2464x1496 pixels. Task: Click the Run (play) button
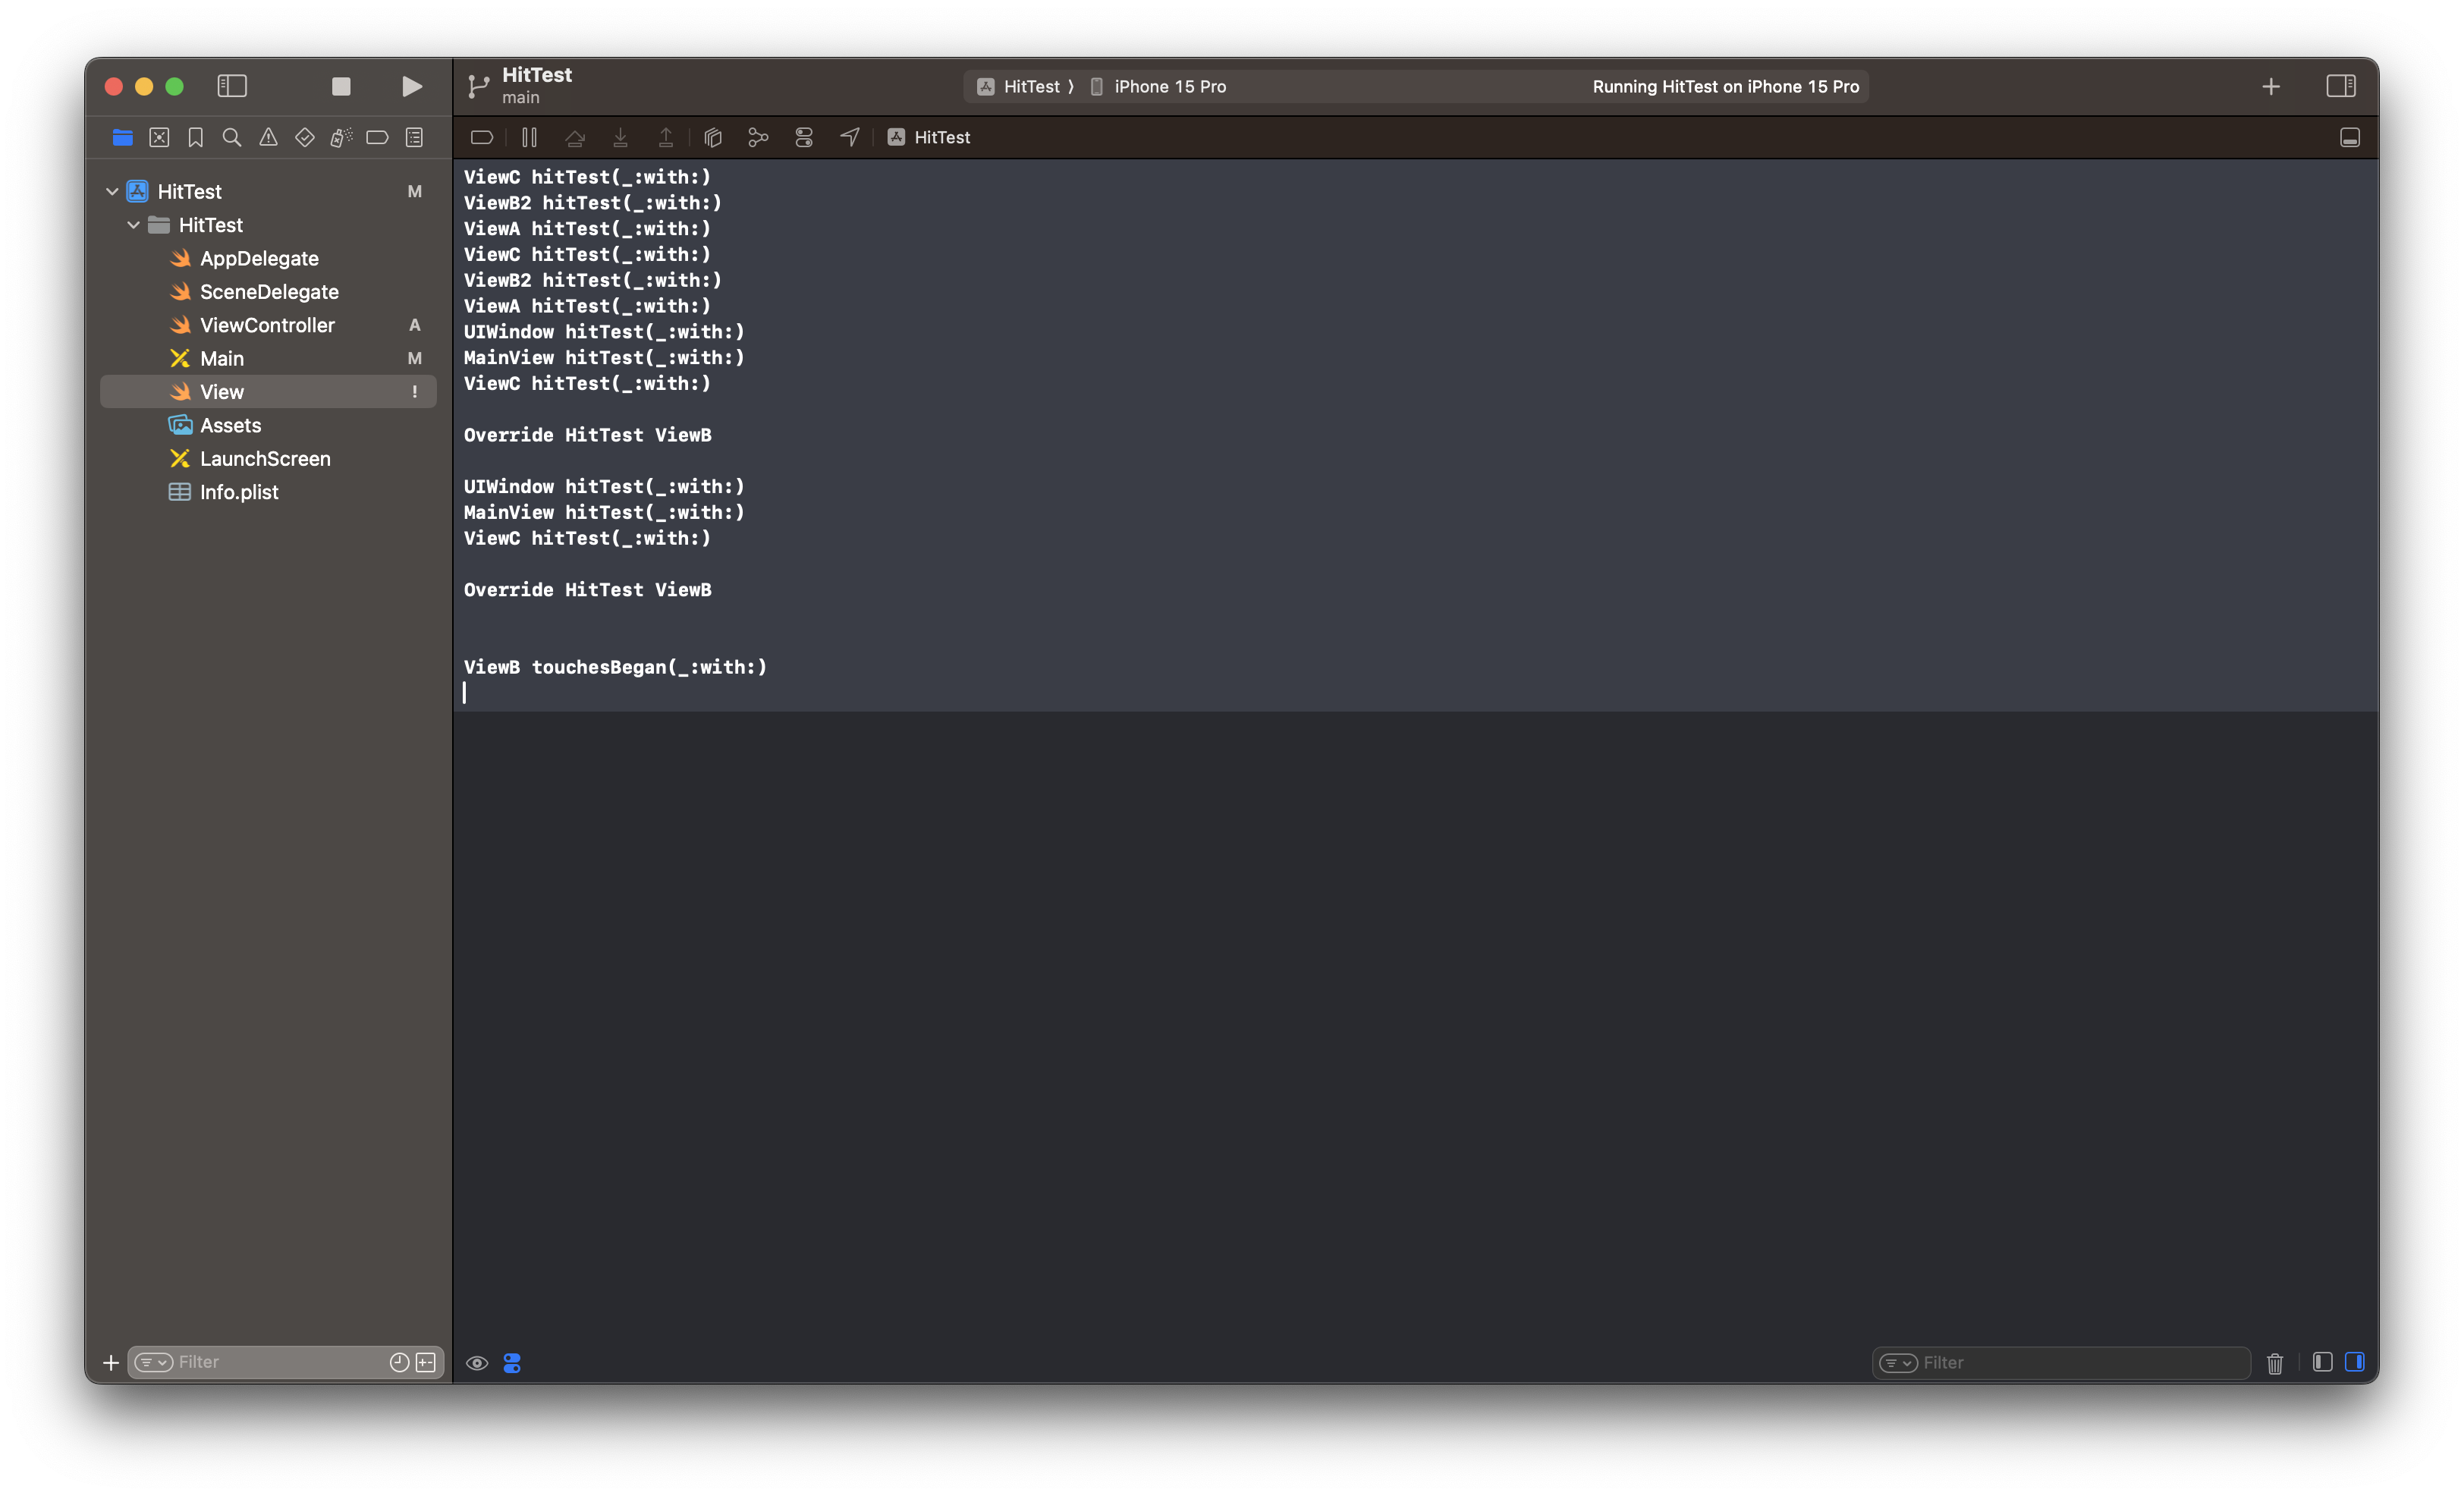411,87
